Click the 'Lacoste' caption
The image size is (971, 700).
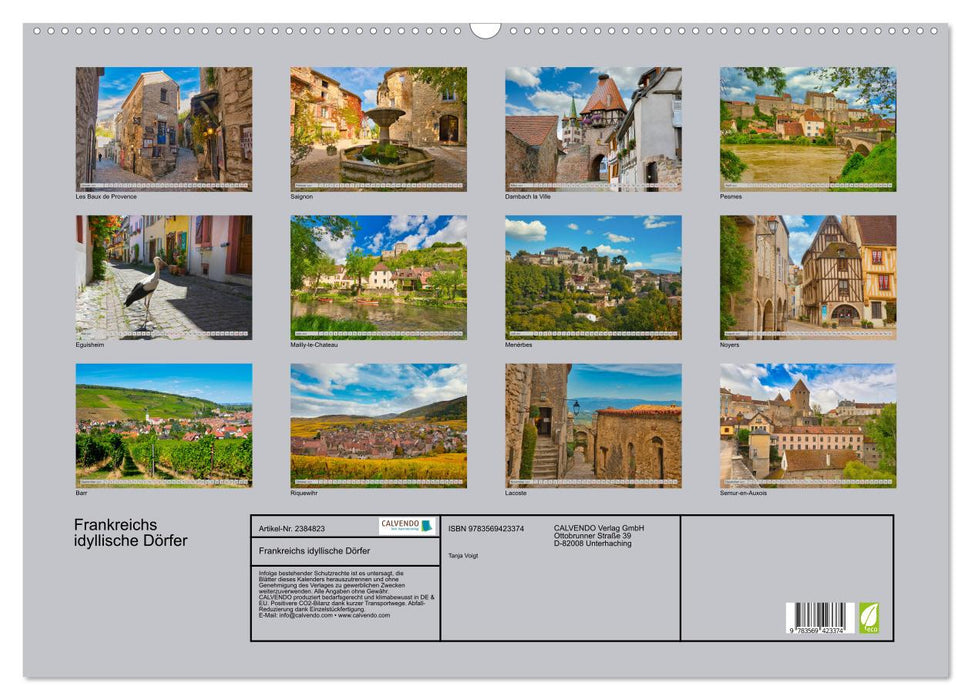click(516, 493)
